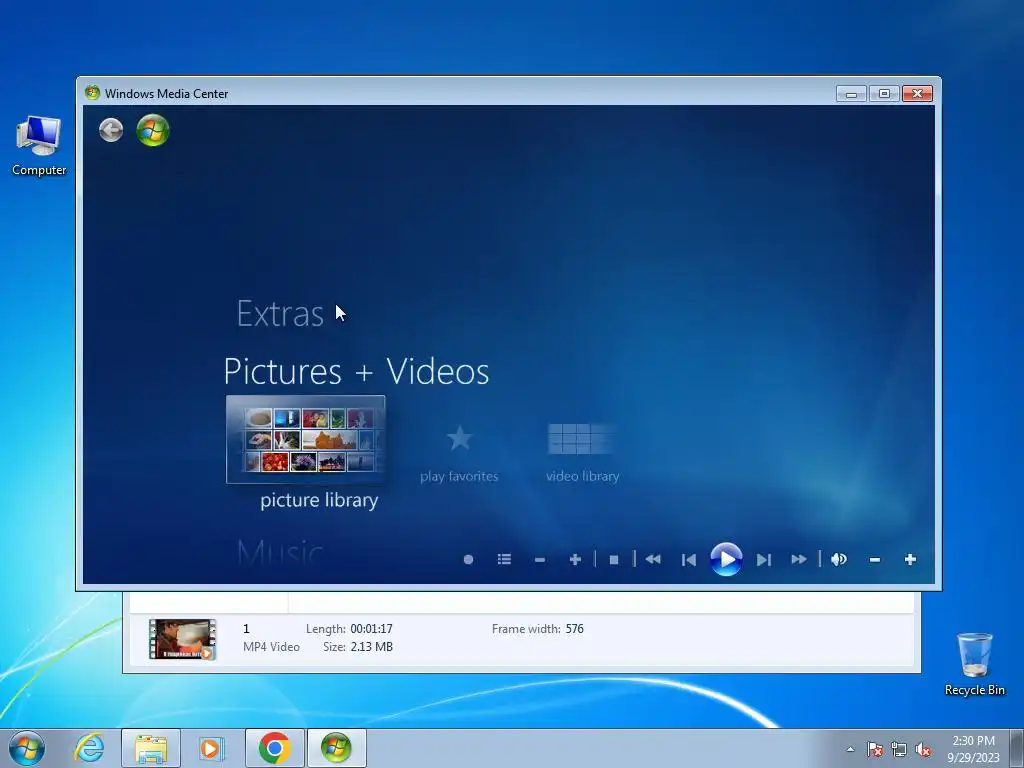Select the Pictures + Videos heading

pos(357,372)
